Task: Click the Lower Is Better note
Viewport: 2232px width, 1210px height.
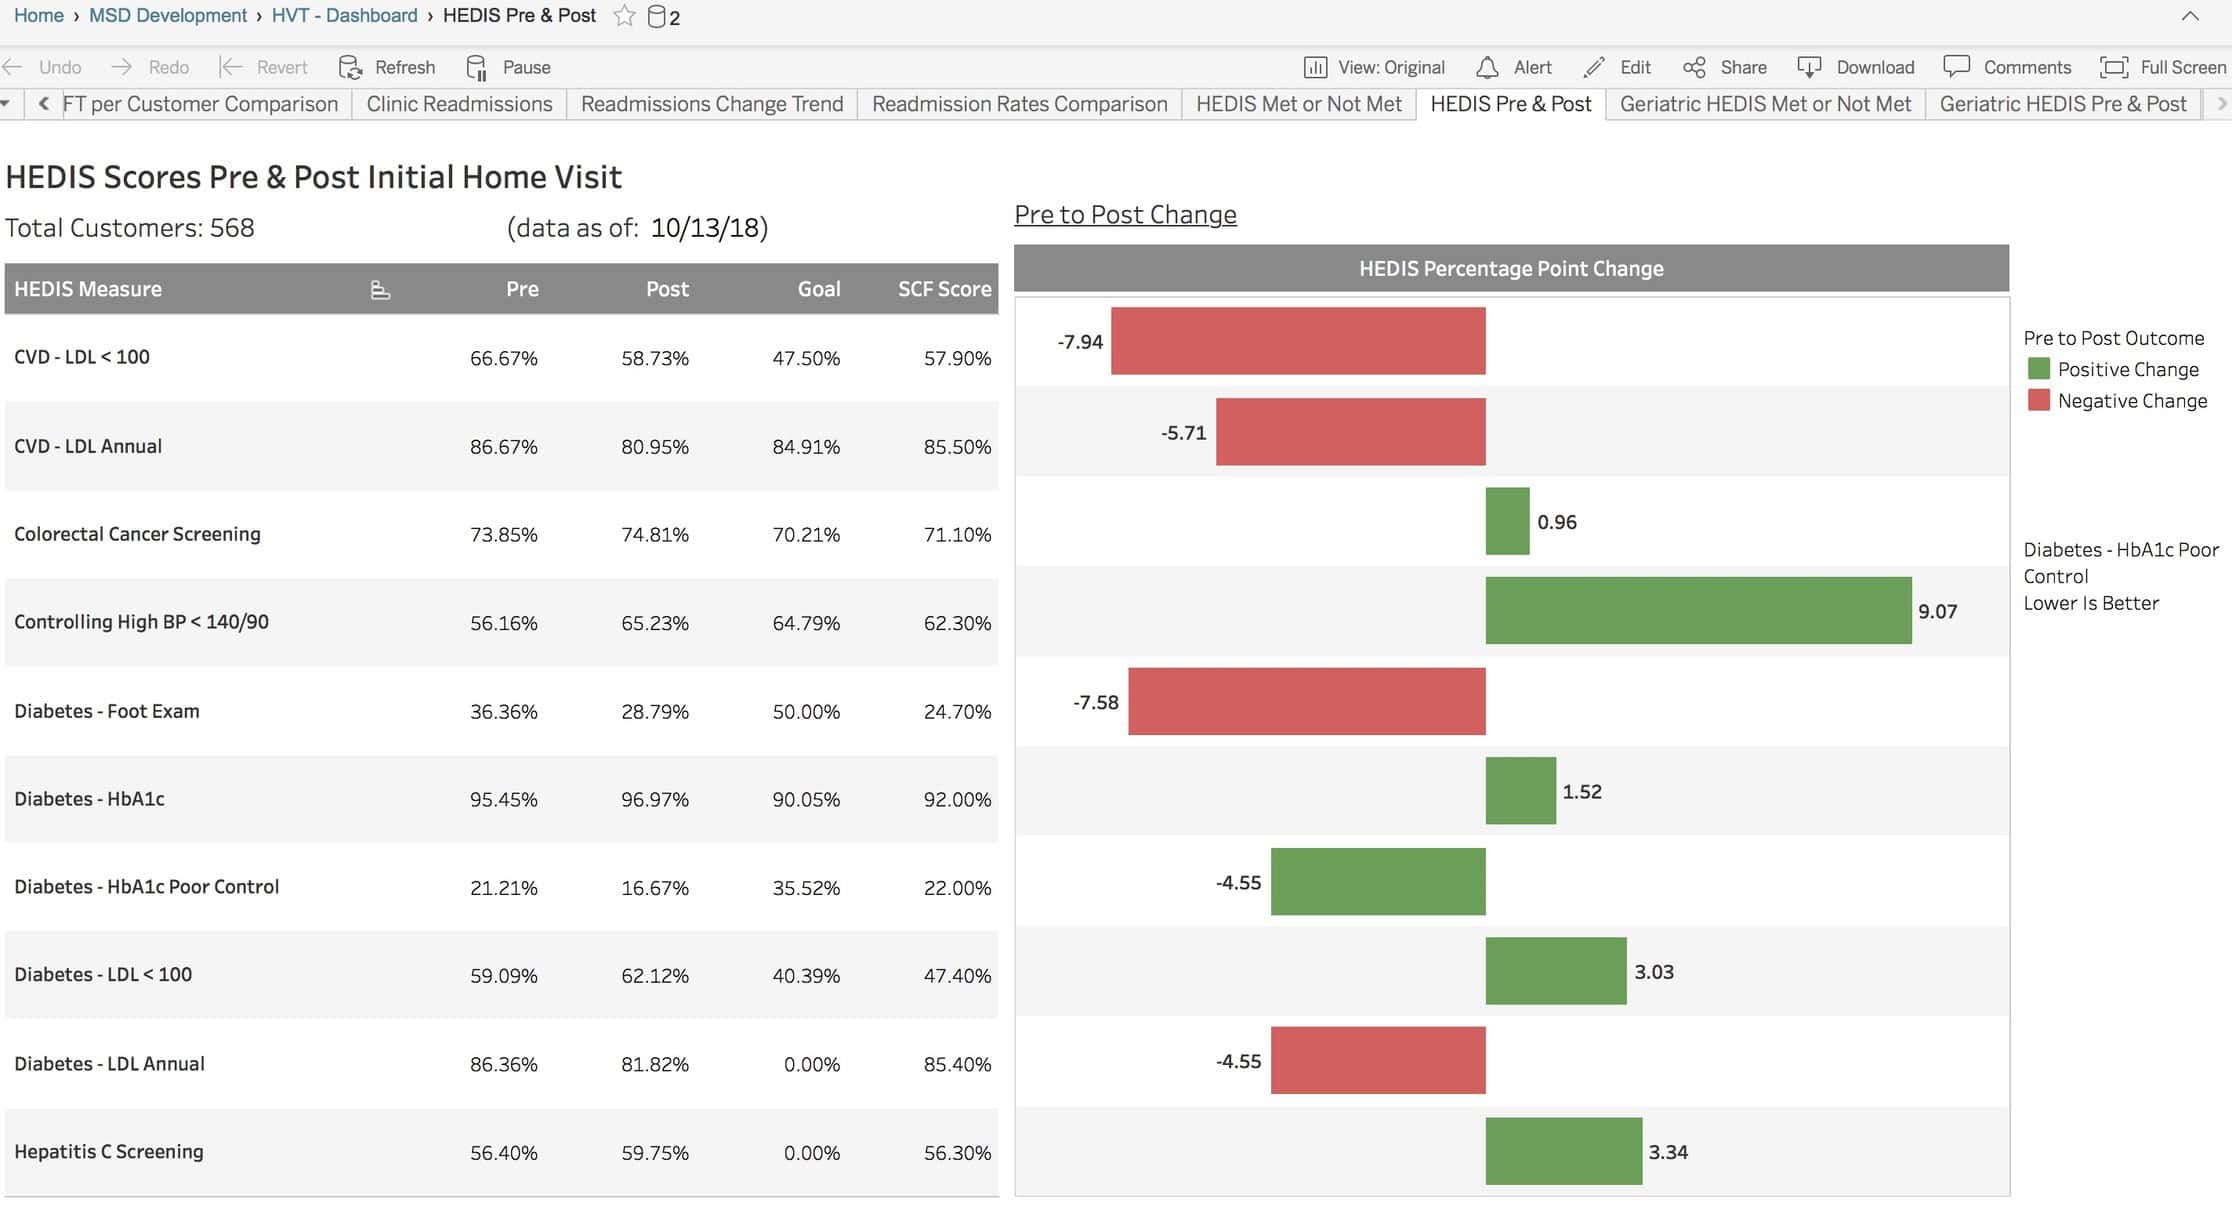Action: point(2091,603)
